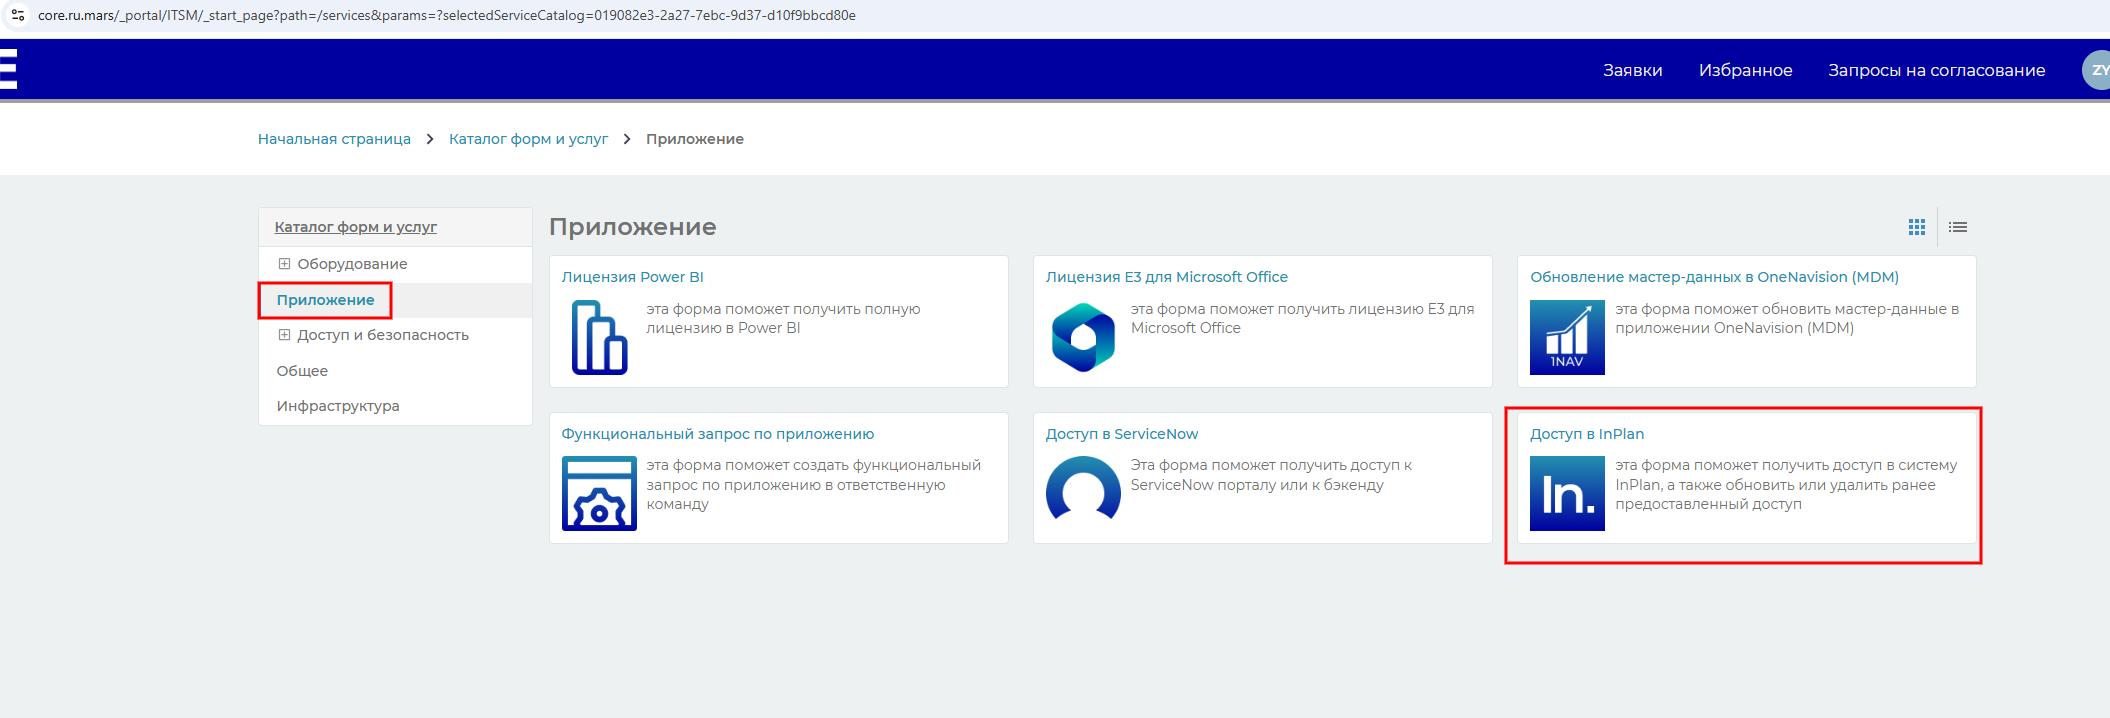This screenshot has width=2110, height=718.
Task: Open Заявки in the top navigation
Action: coord(1632,70)
